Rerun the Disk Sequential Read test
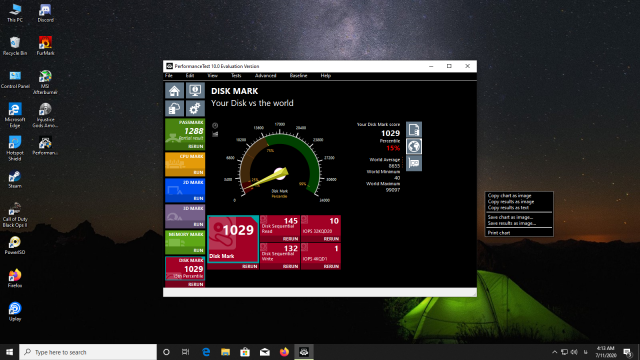640x360 pixels. pyautogui.click(x=290, y=239)
